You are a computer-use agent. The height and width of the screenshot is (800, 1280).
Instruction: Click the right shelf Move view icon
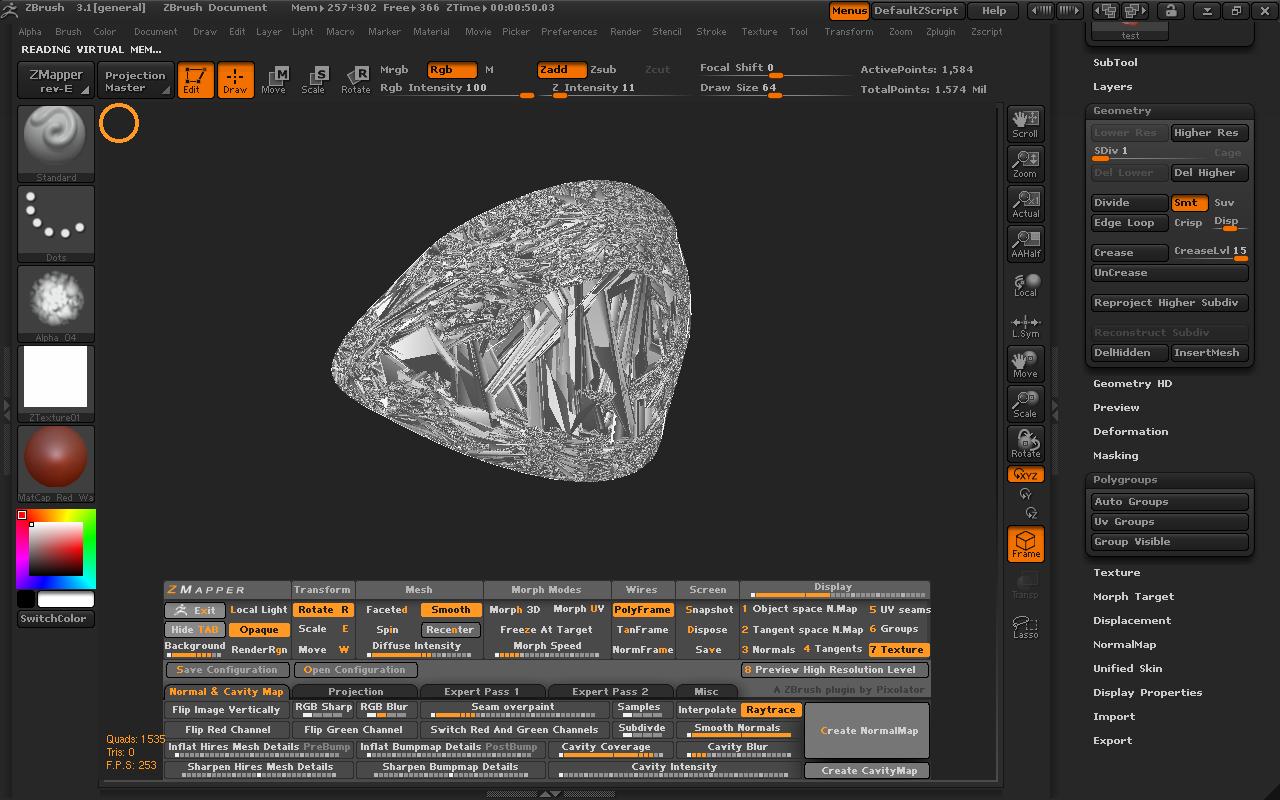coord(1025,363)
